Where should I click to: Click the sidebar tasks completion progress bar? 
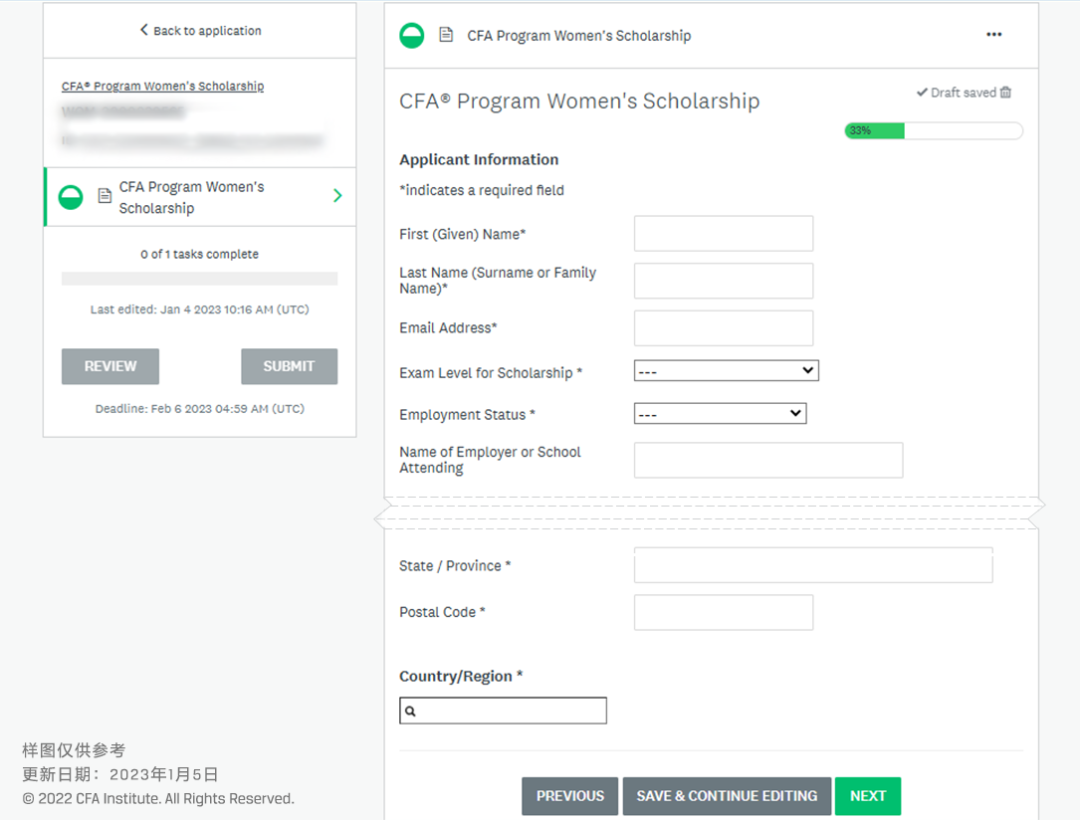click(200, 278)
